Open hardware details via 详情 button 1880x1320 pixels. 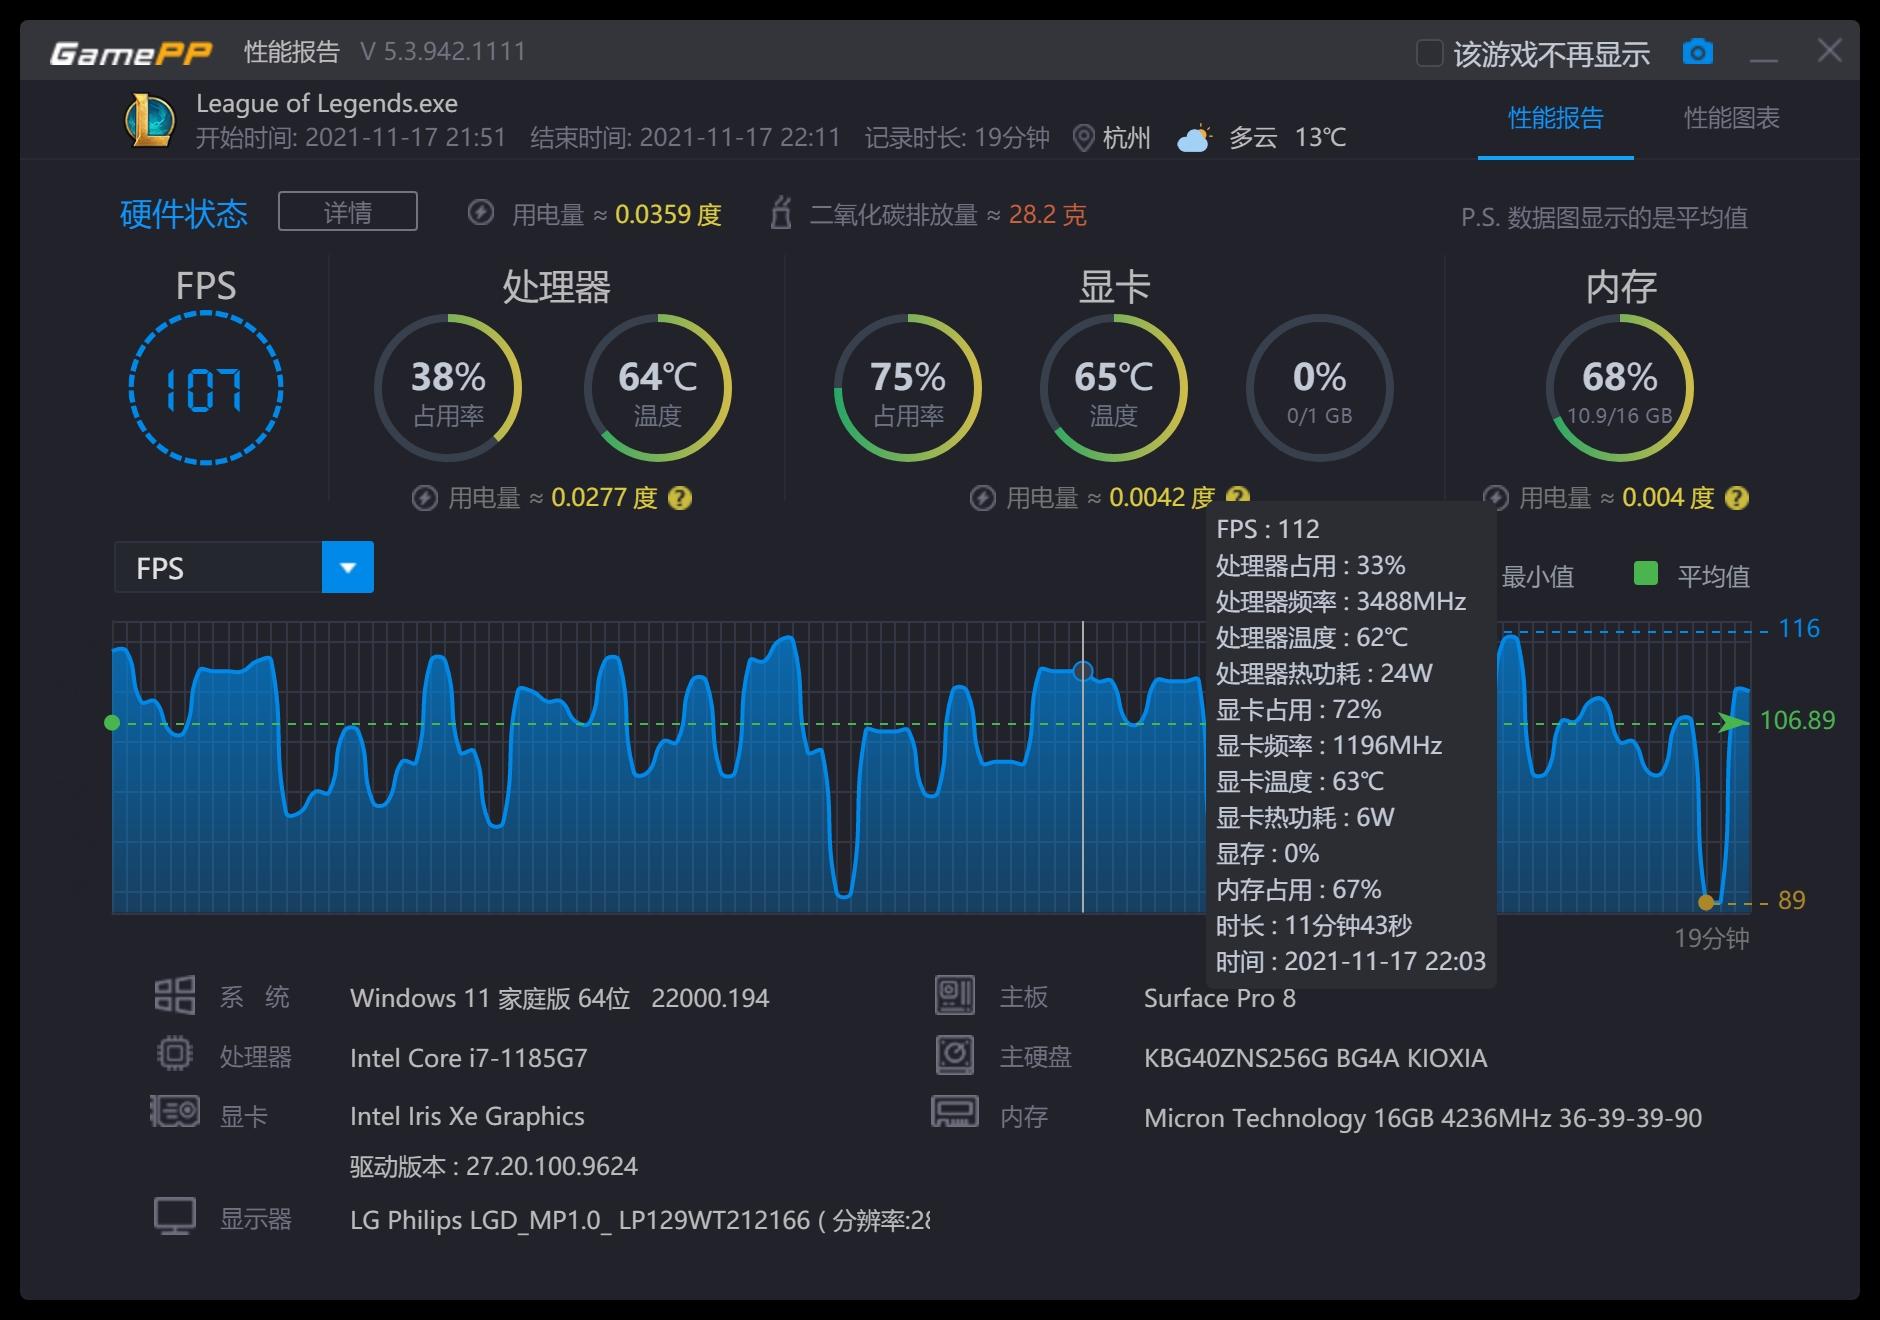(x=347, y=211)
